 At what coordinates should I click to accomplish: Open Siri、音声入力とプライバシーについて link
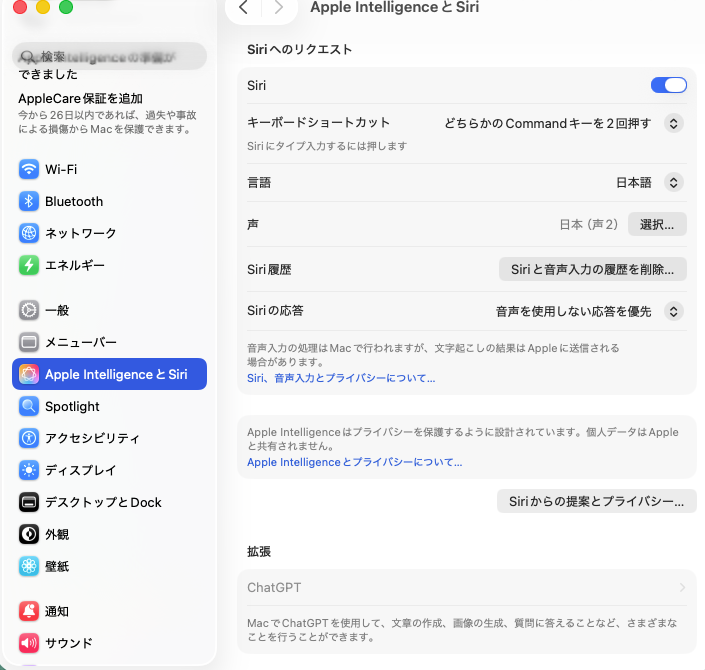pyautogui.click(x=341, y=378)
